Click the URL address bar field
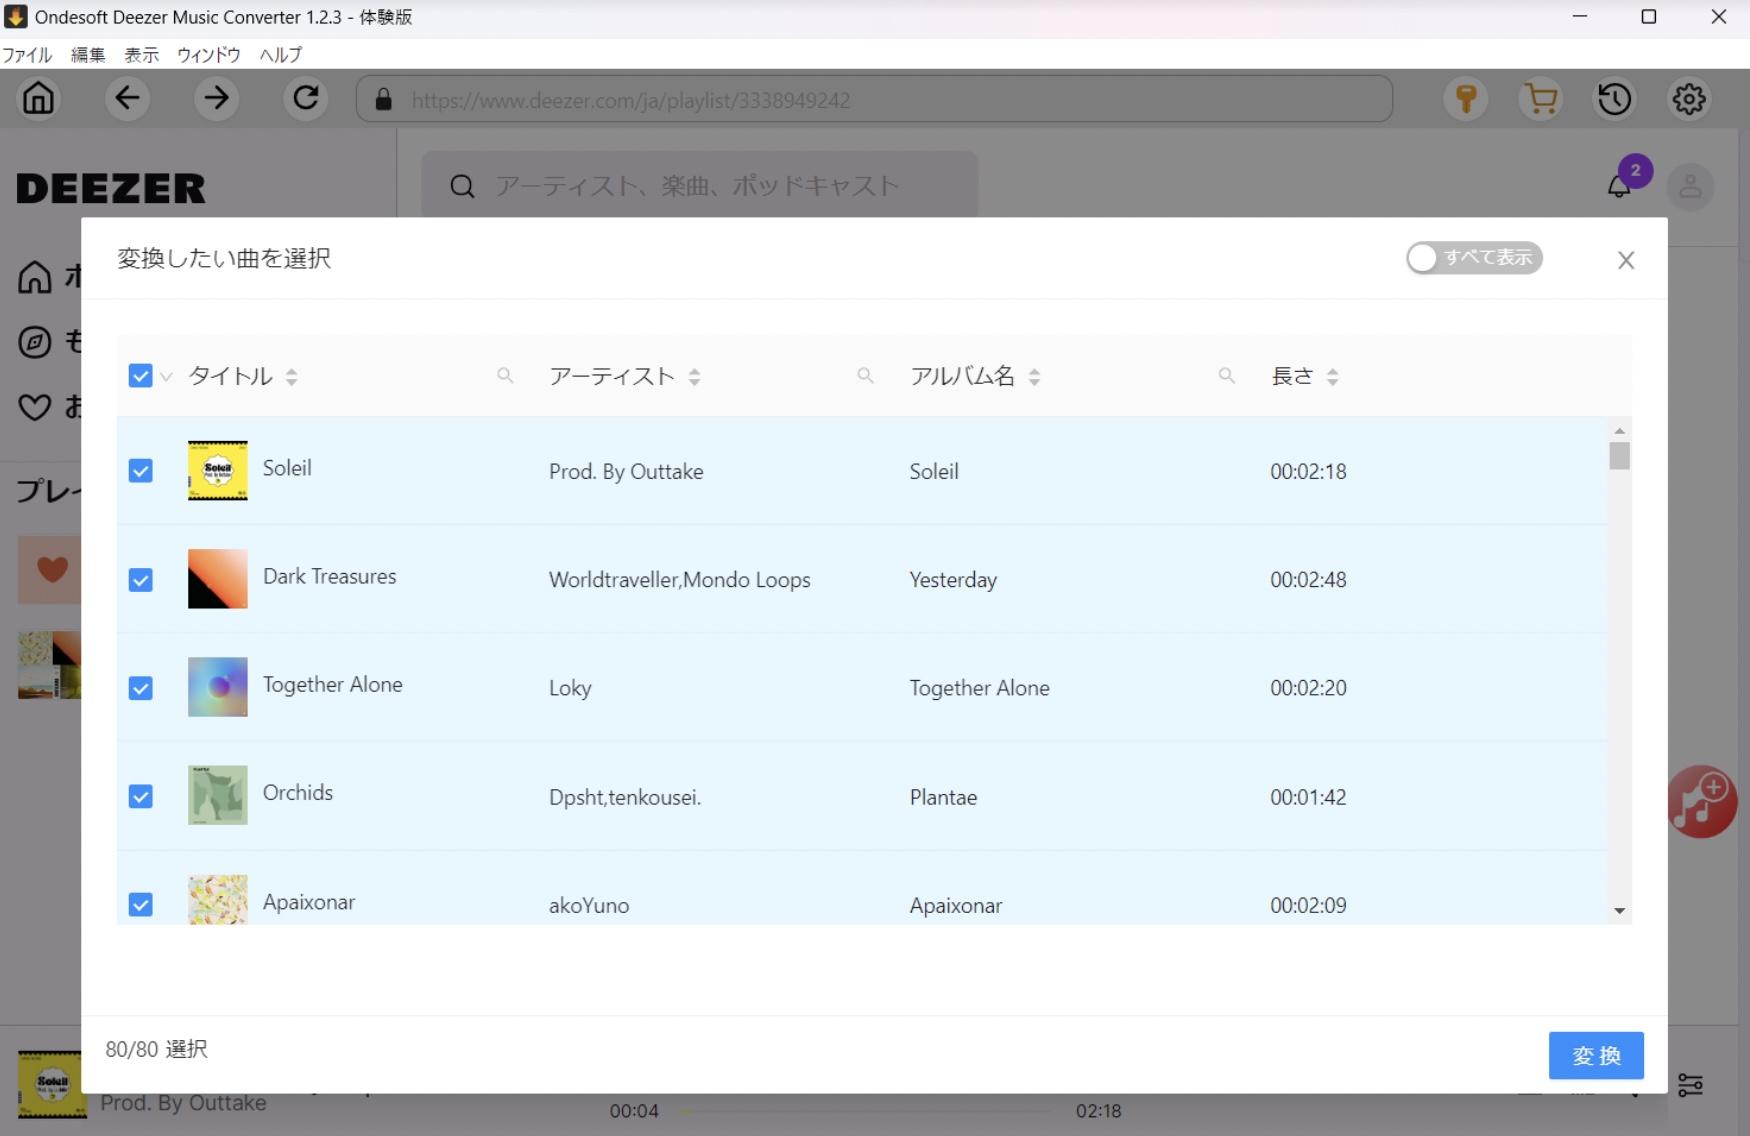 (874, 99)
